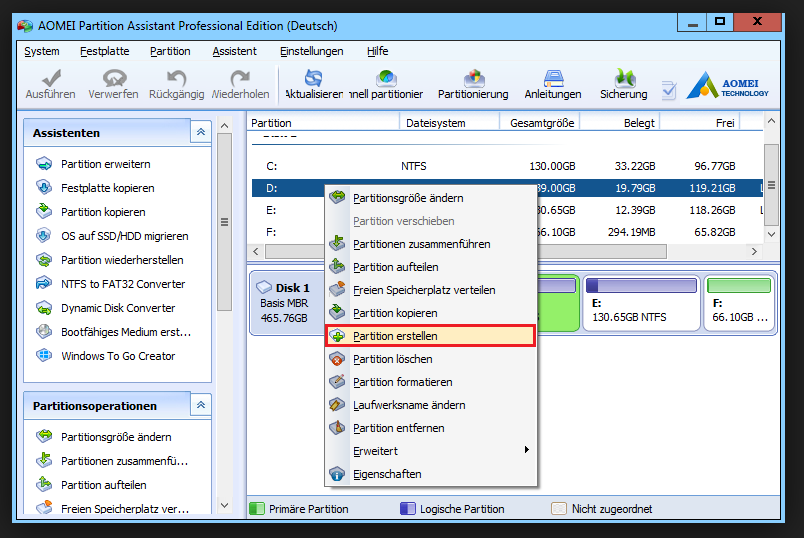Select the C: NTFS partition row
The height and width of the screenshot is (538, 804).
(x=507, y=166)
